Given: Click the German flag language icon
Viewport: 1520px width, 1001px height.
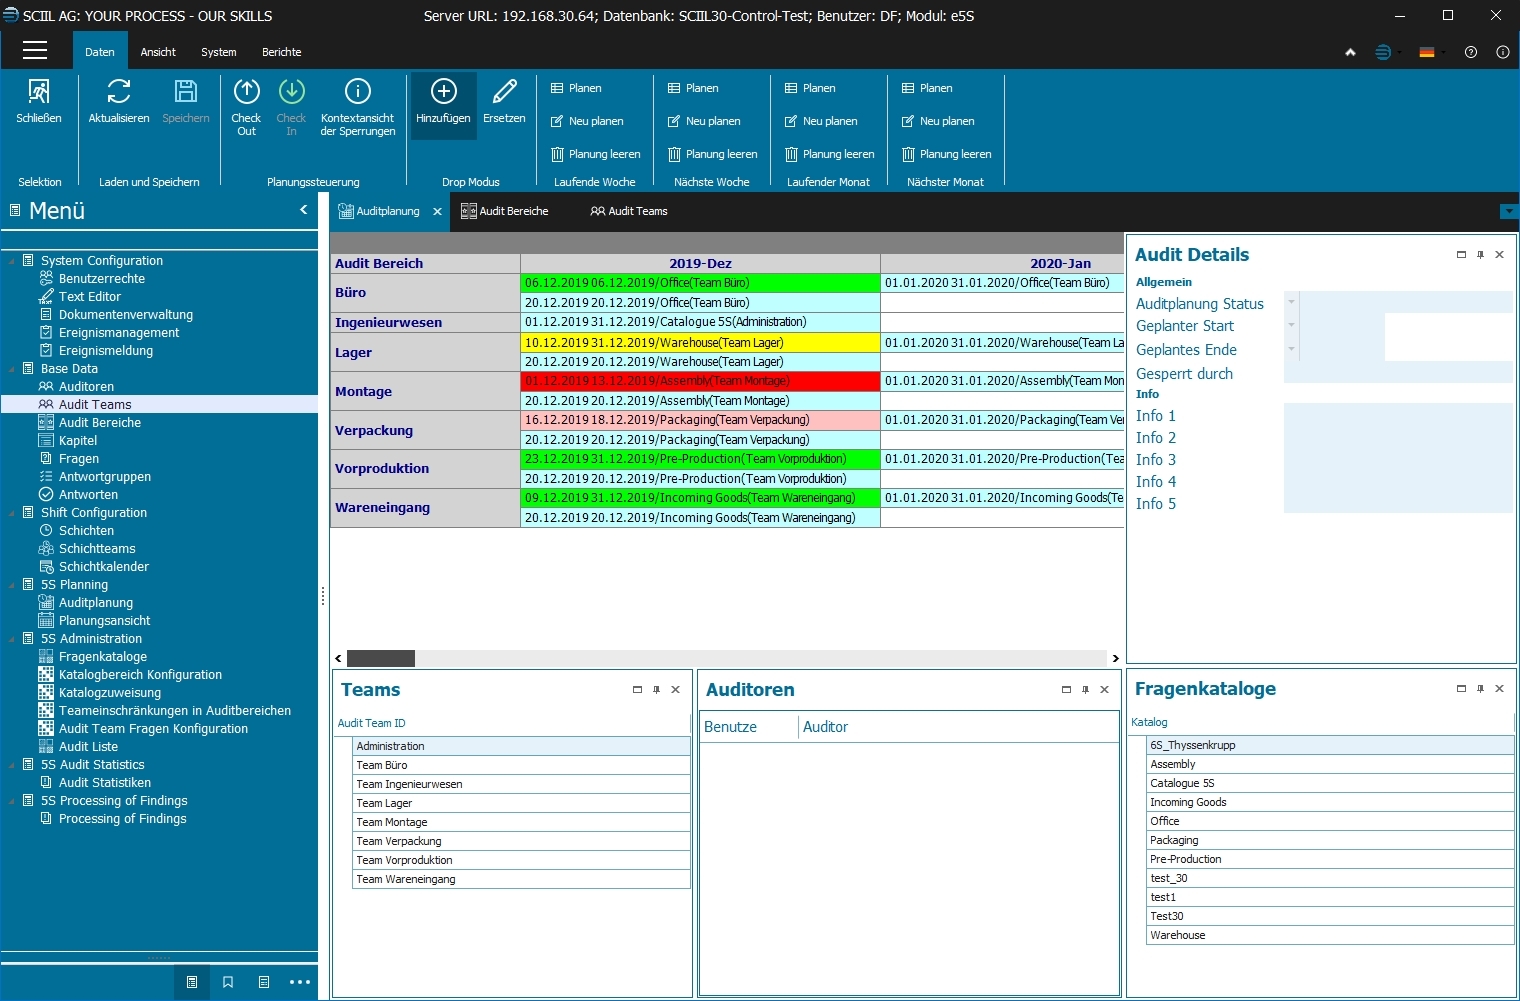Looking at the screenshot, I should pos(1427,52).
